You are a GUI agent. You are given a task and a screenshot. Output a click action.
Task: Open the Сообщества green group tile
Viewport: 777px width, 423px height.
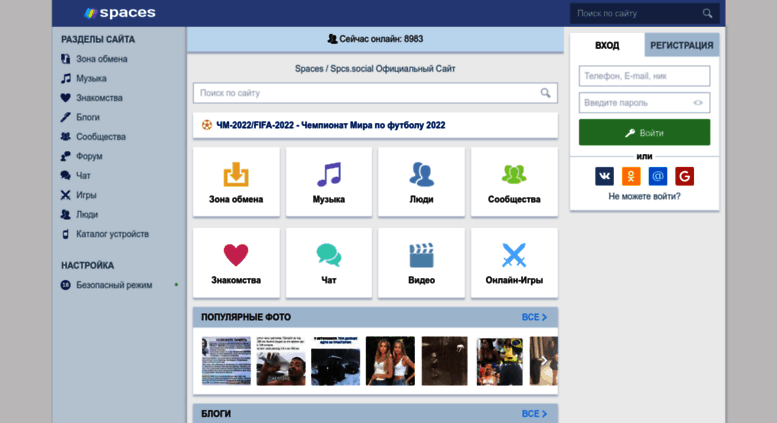click(x=514, y=175)
